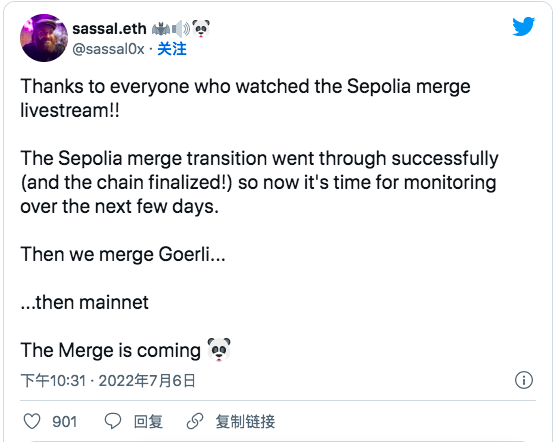Click the Twitter bird logo
Image resolution: width=556 pixels, height=442 pixels.
(x=523, y=26)
